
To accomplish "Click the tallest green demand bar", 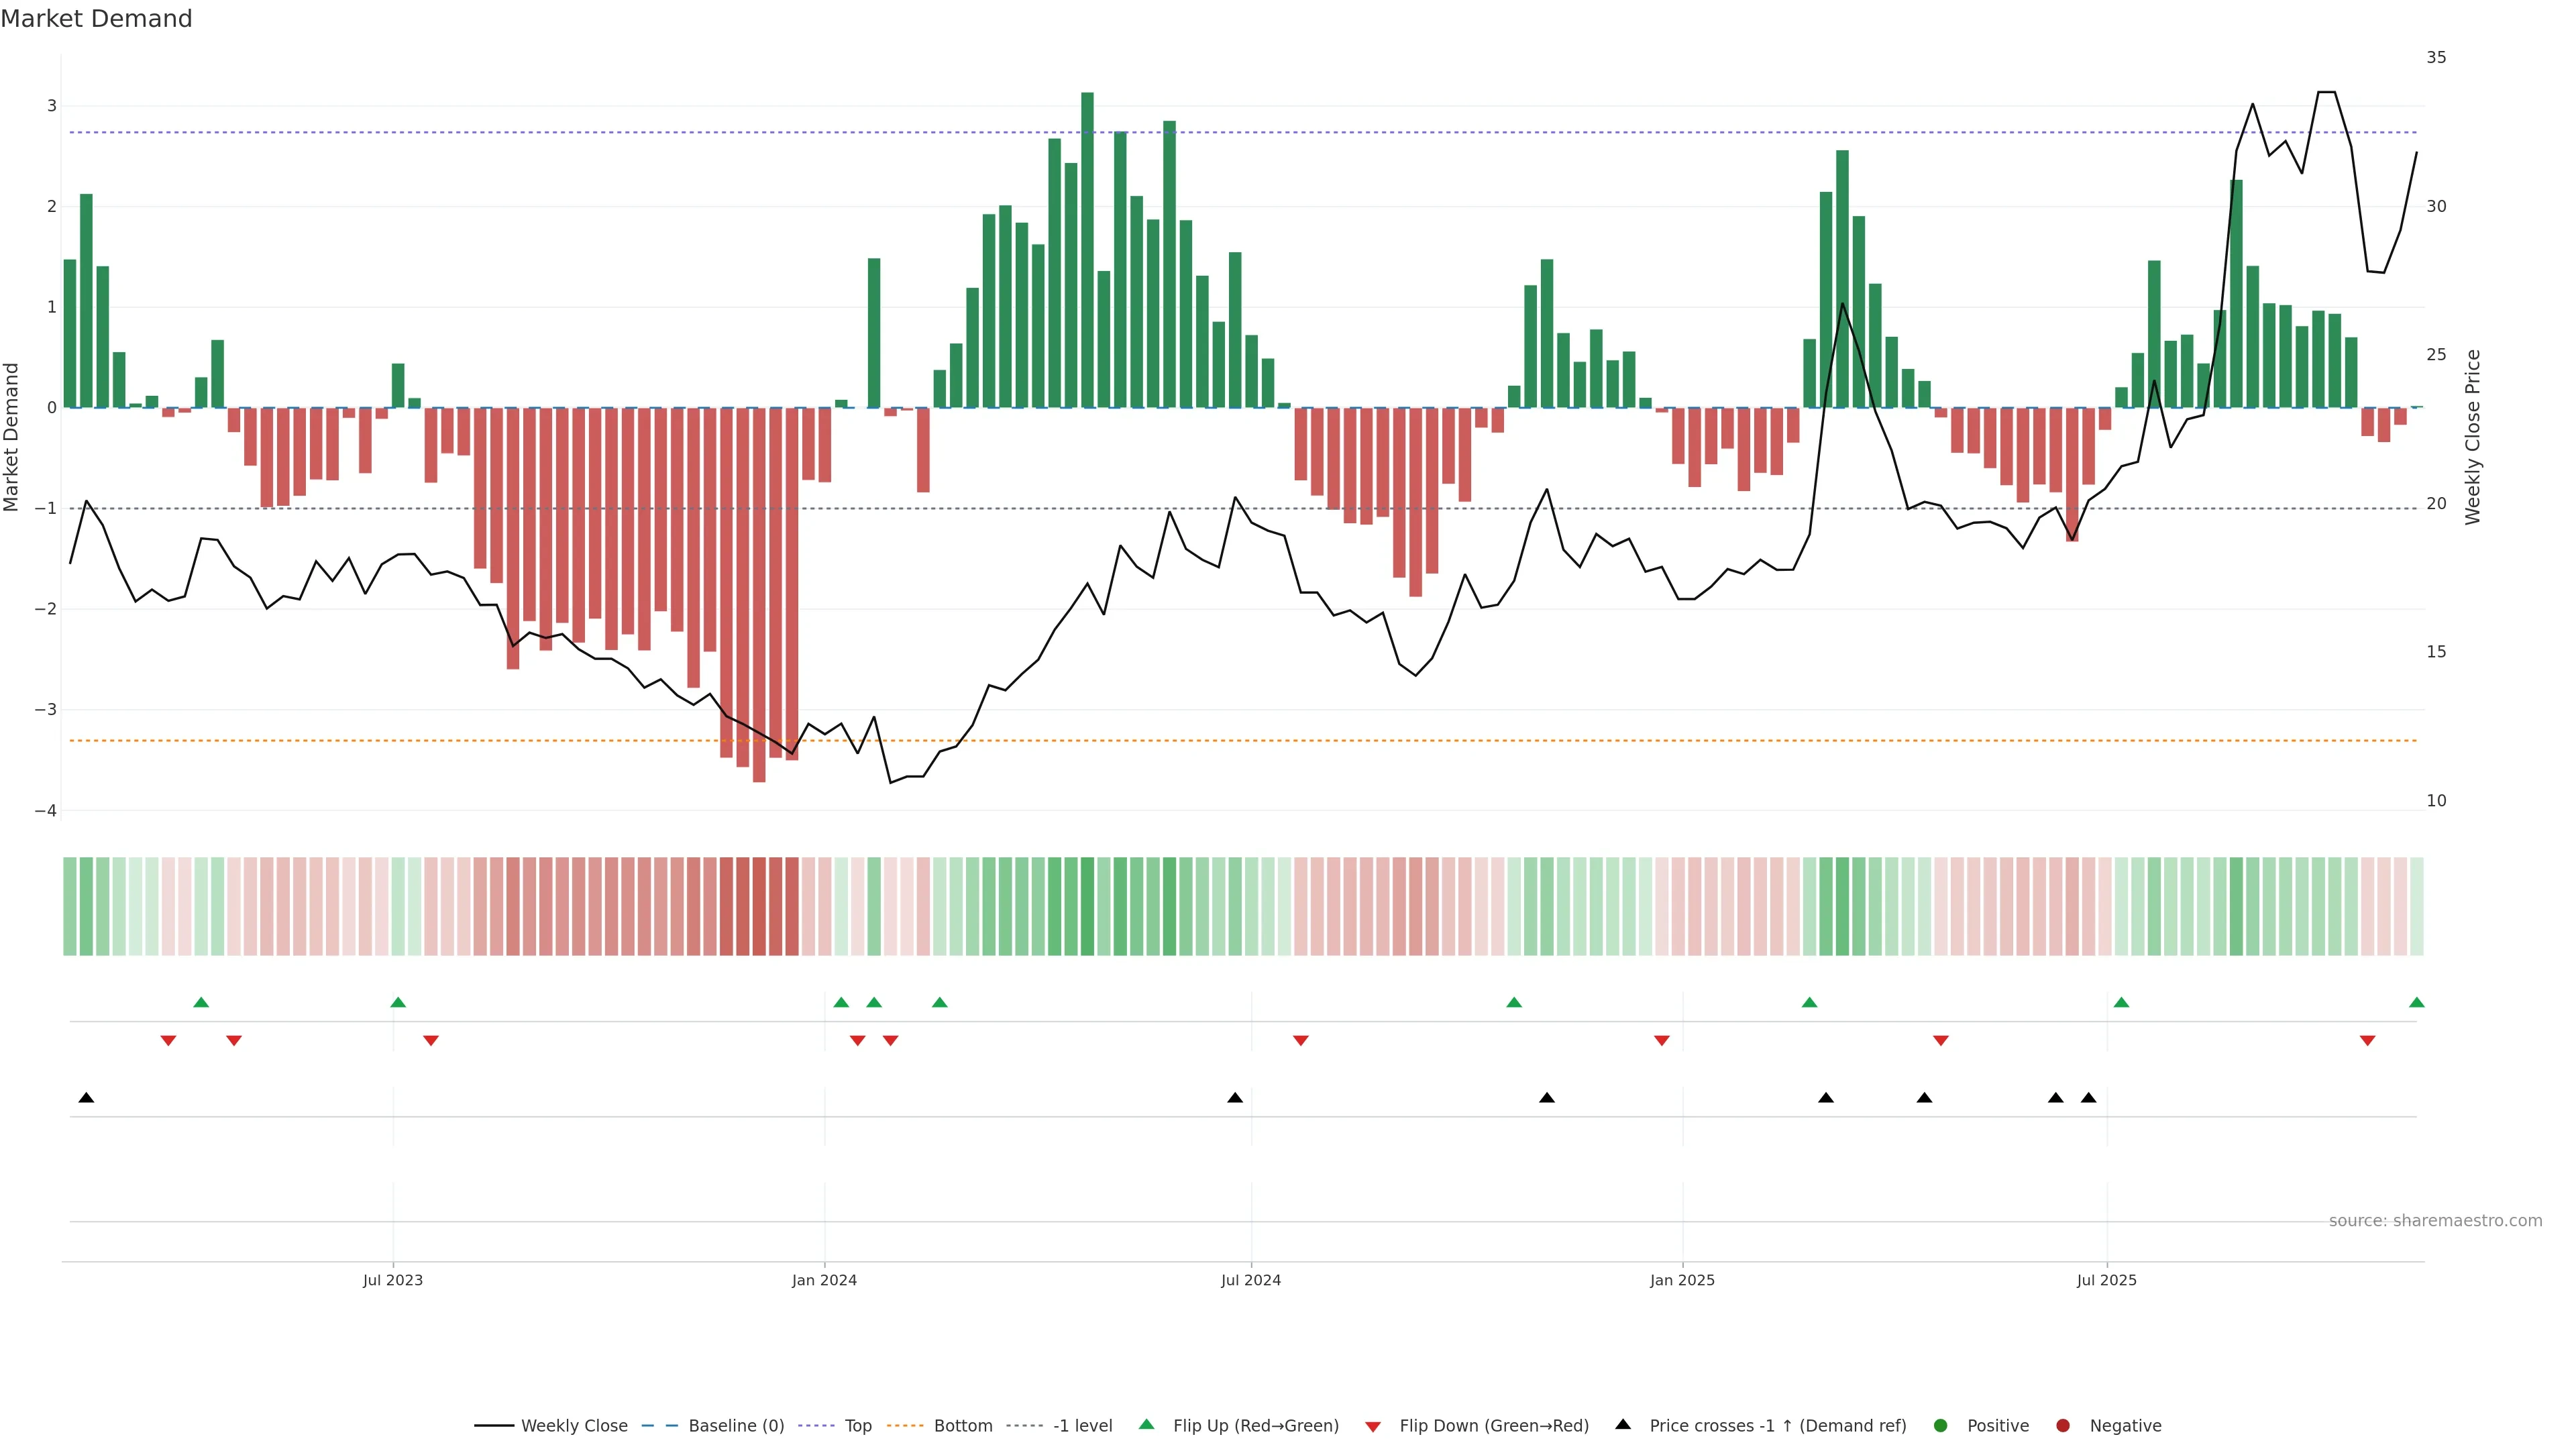I will (x=1087, y=250).
